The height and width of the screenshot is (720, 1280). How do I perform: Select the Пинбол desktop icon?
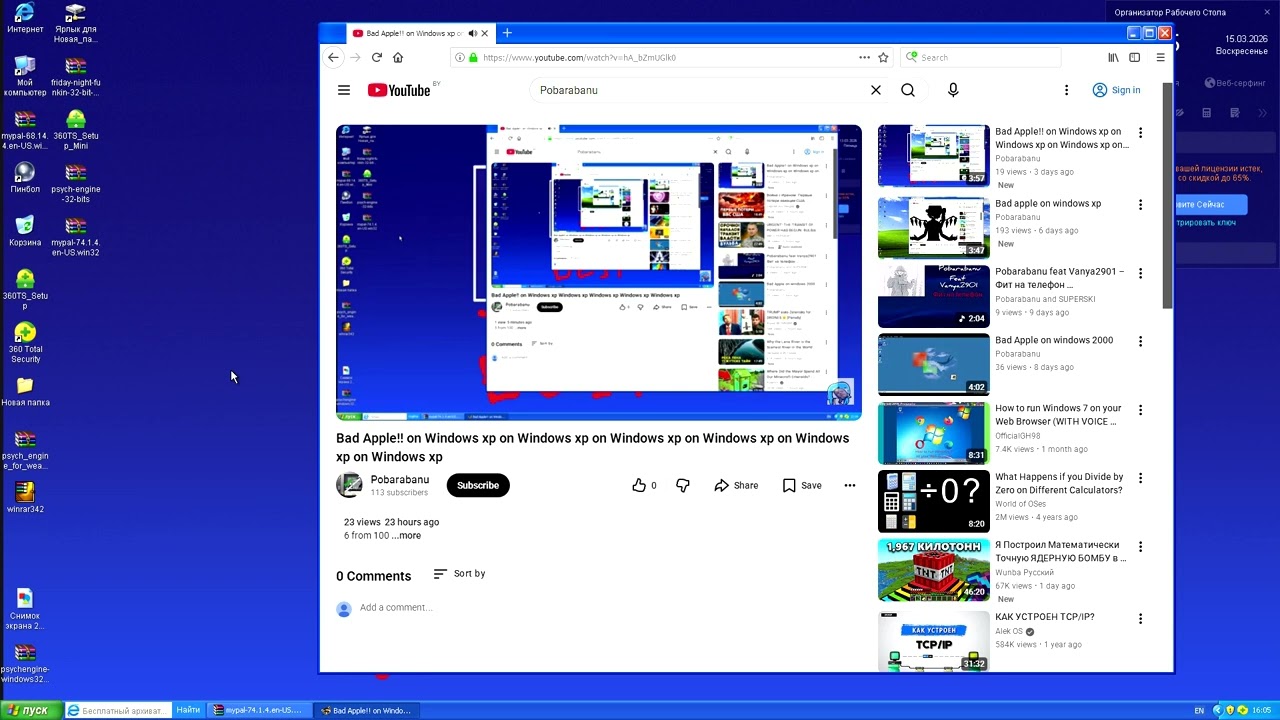(25, 178)
